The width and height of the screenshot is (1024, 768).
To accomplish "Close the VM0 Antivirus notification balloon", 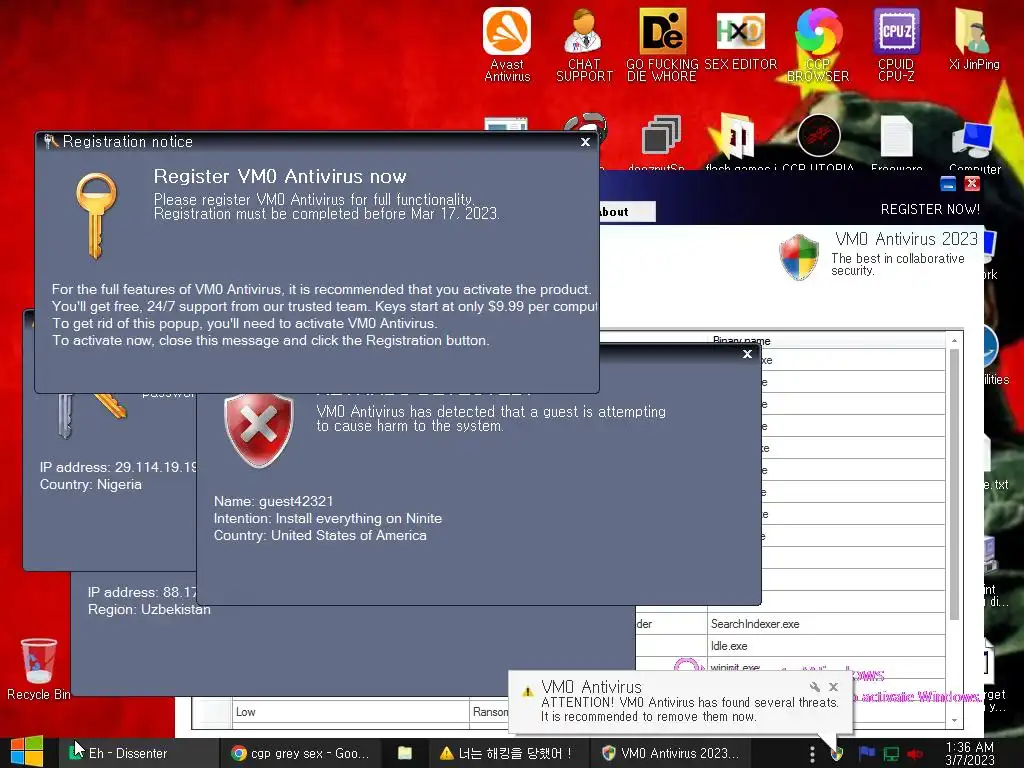I will [833, 686].
